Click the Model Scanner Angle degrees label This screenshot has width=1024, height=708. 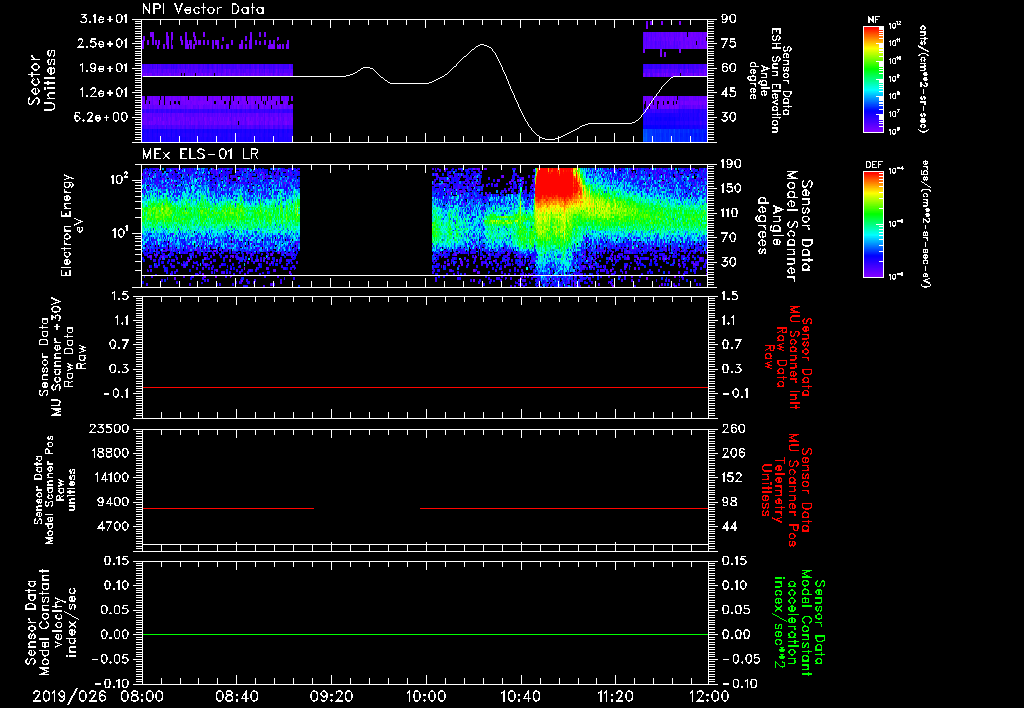coord(784,226)
